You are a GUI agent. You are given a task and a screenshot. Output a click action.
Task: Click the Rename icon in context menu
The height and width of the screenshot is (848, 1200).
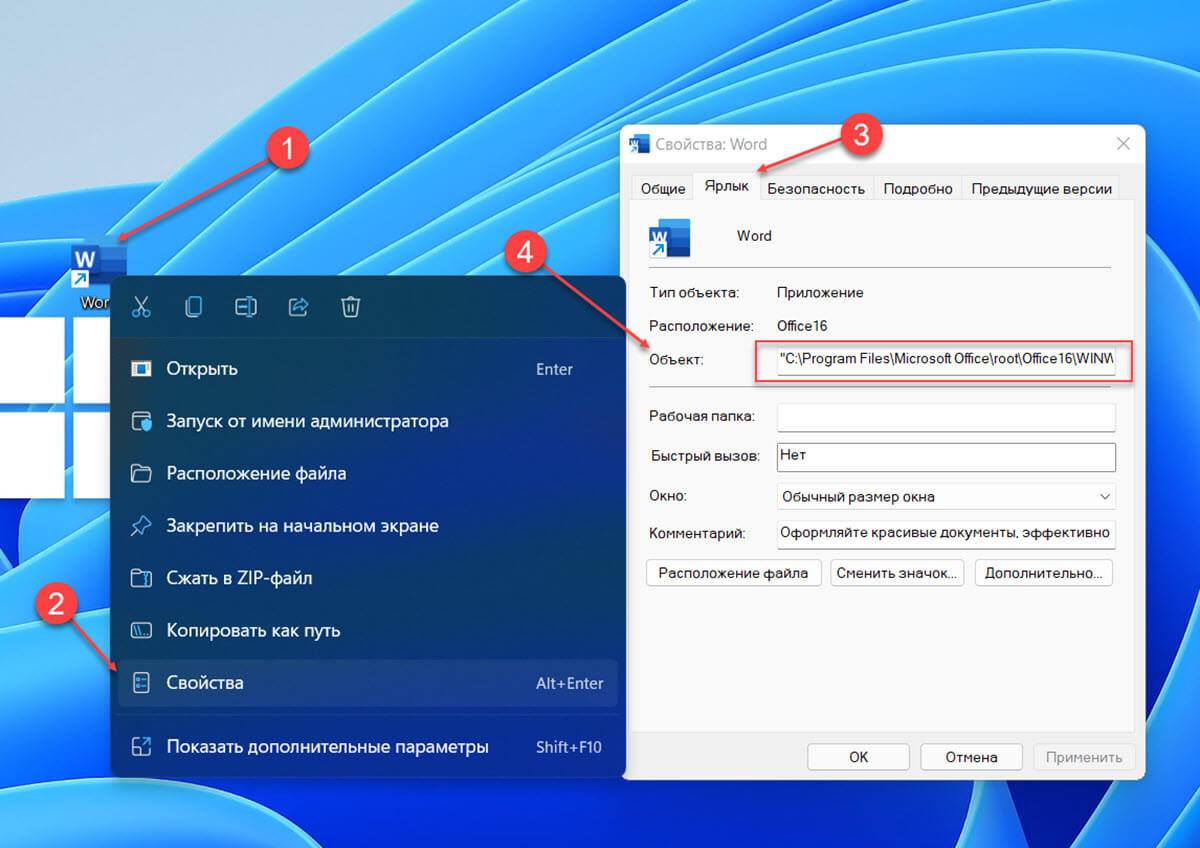[x=246, y=306]
